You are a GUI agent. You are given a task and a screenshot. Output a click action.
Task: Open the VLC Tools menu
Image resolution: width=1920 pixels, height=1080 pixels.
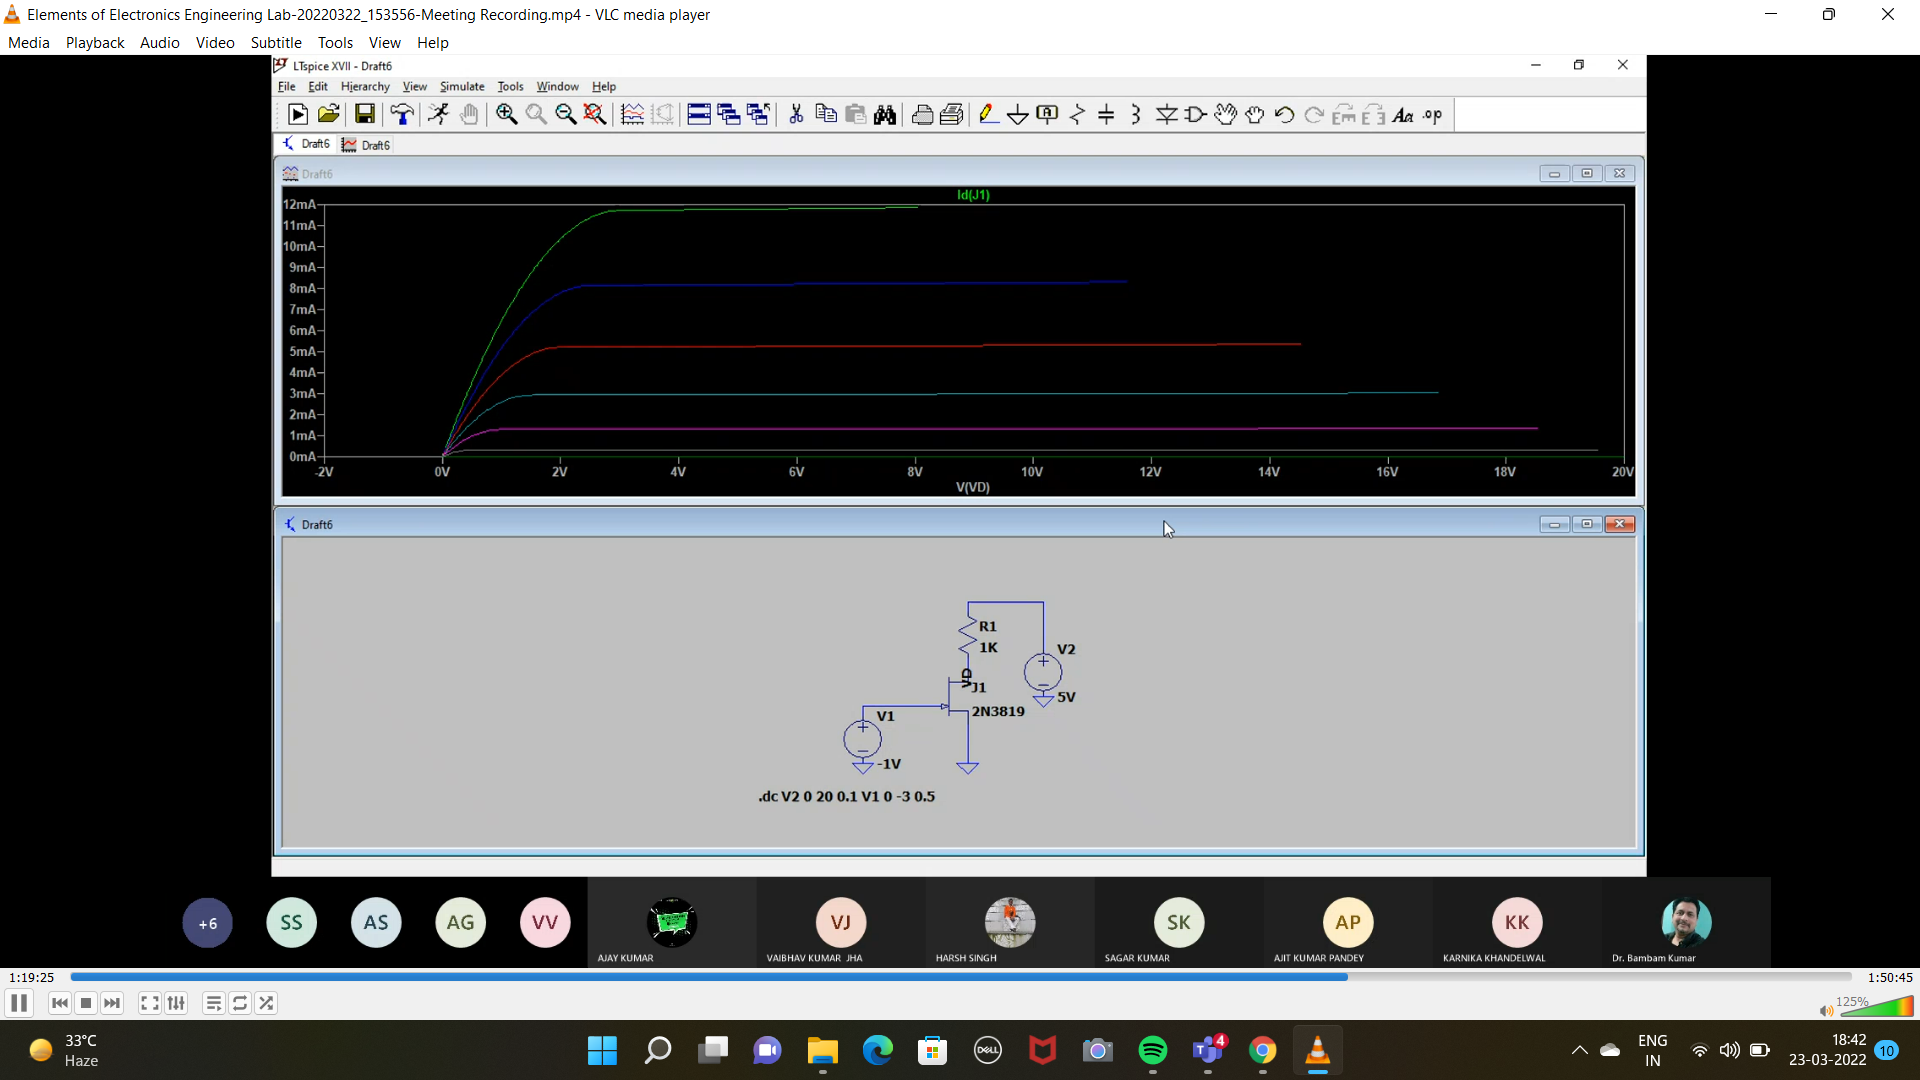(336, 43)
